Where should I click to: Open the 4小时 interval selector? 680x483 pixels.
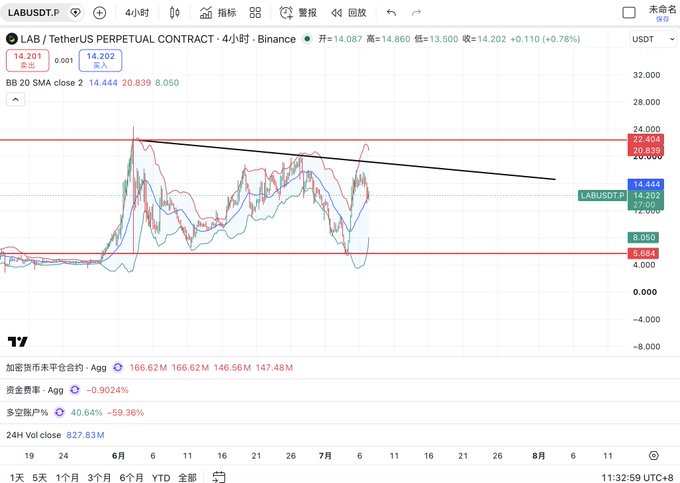137,13
